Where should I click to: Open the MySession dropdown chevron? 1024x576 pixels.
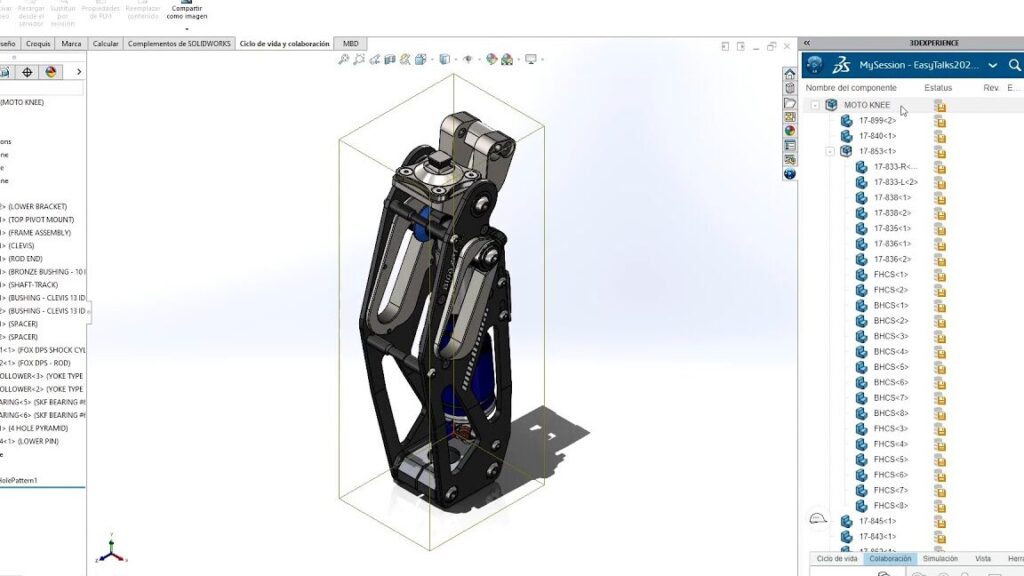(993, 65)
